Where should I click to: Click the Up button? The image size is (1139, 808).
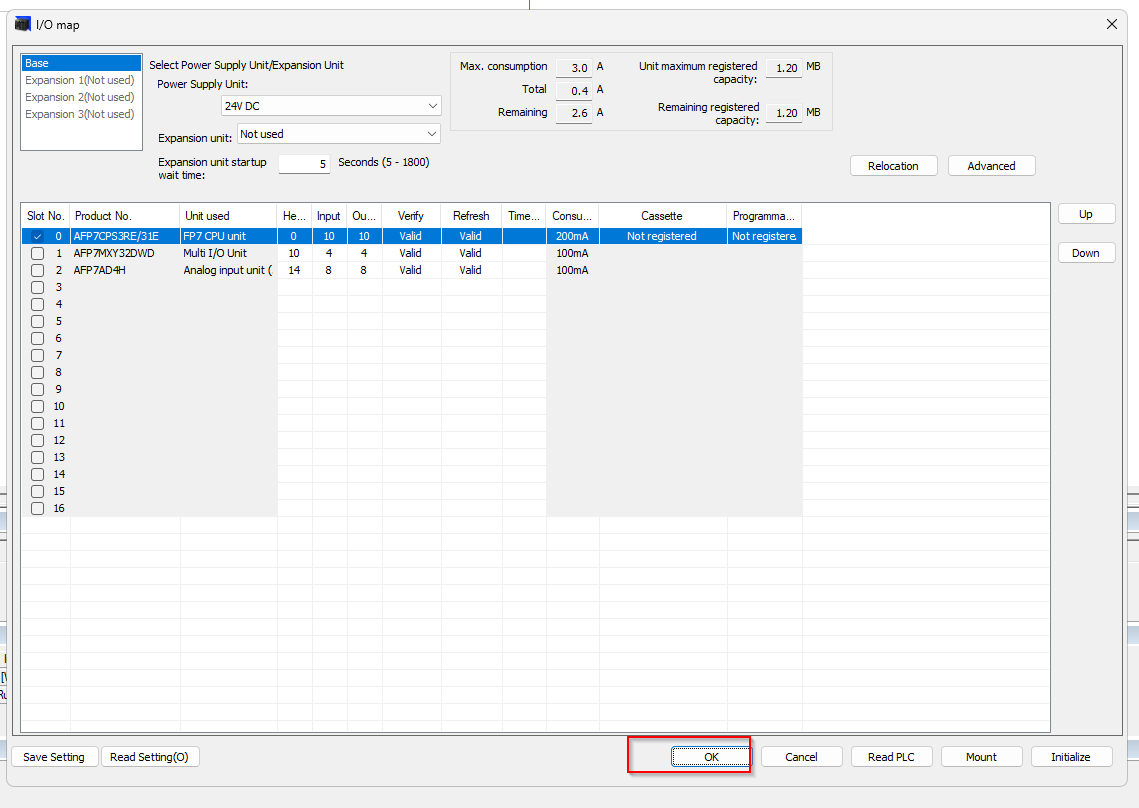point(1086,214)
